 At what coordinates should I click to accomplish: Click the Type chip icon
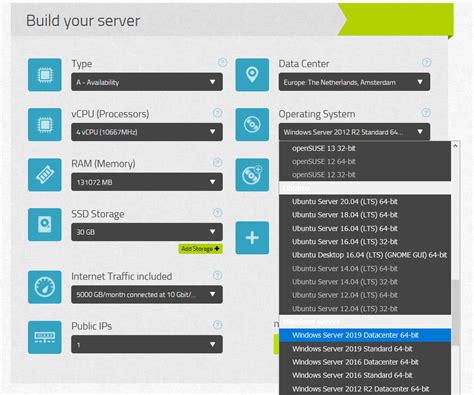[x=45, y=75]
